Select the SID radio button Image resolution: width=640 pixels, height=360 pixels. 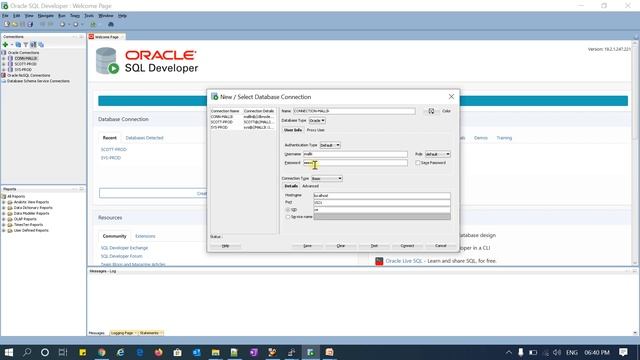[x=288, y=209]
